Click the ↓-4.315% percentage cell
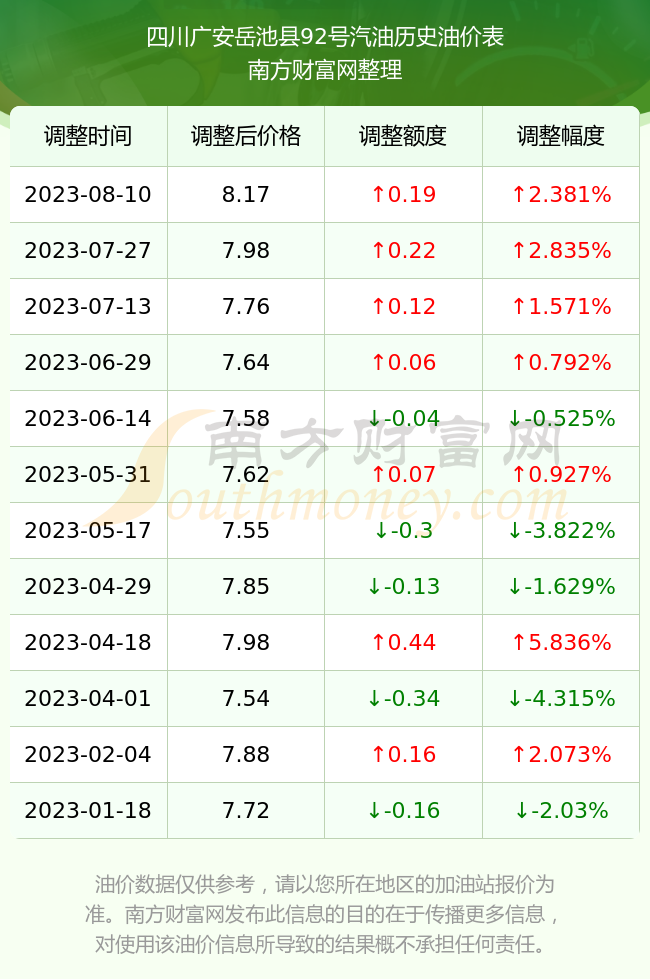650x980 pixels. click(561, 698)
